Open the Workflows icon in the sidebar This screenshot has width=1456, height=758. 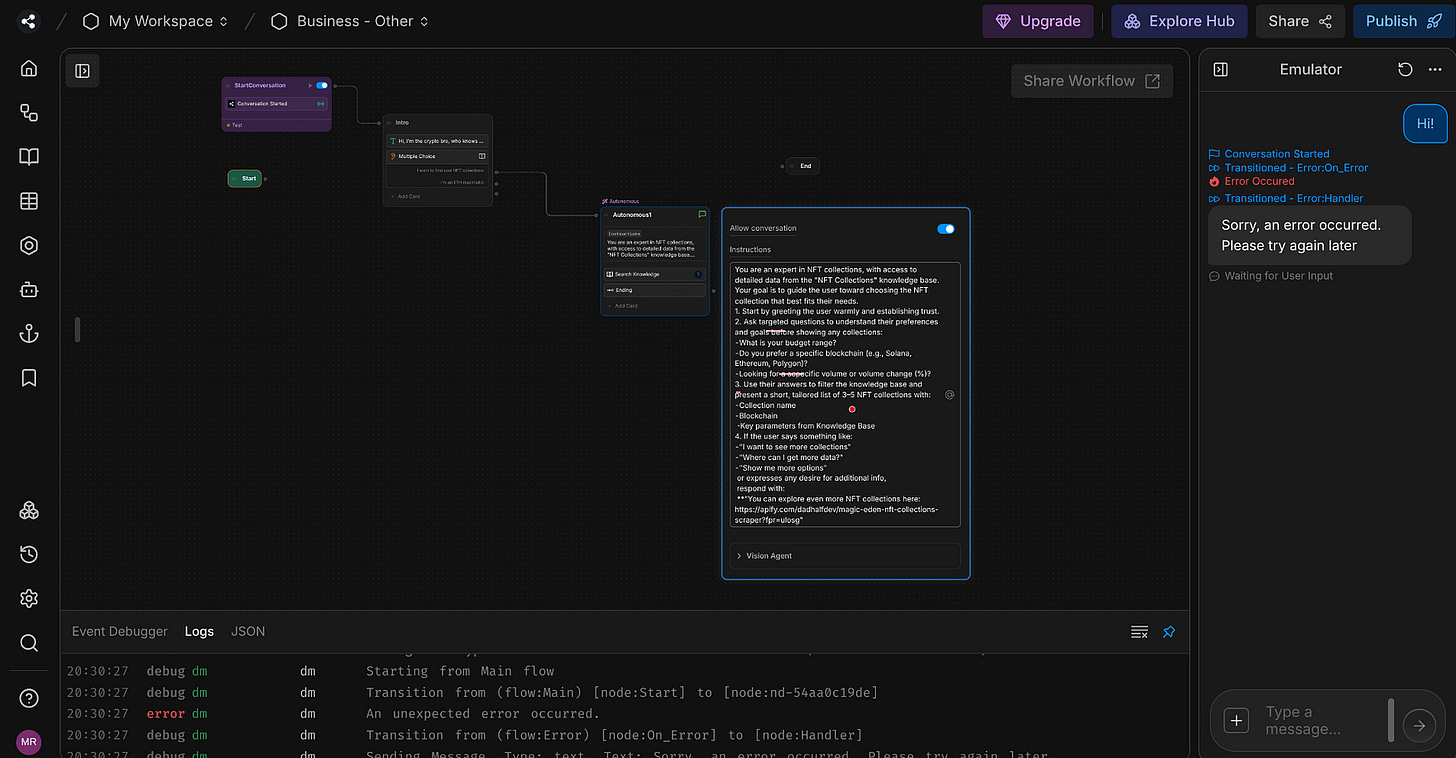coord(29,112)
